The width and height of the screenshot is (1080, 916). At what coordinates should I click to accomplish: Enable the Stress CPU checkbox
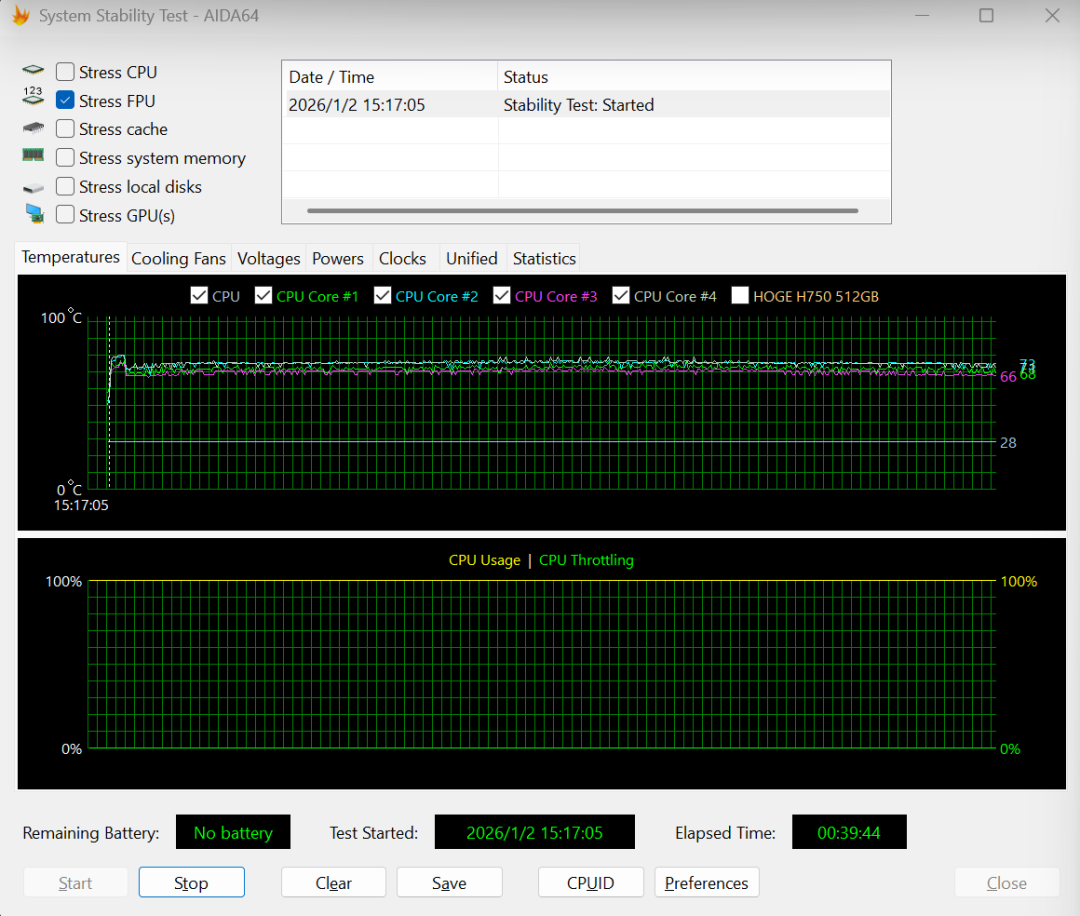[x=65, y=72]
